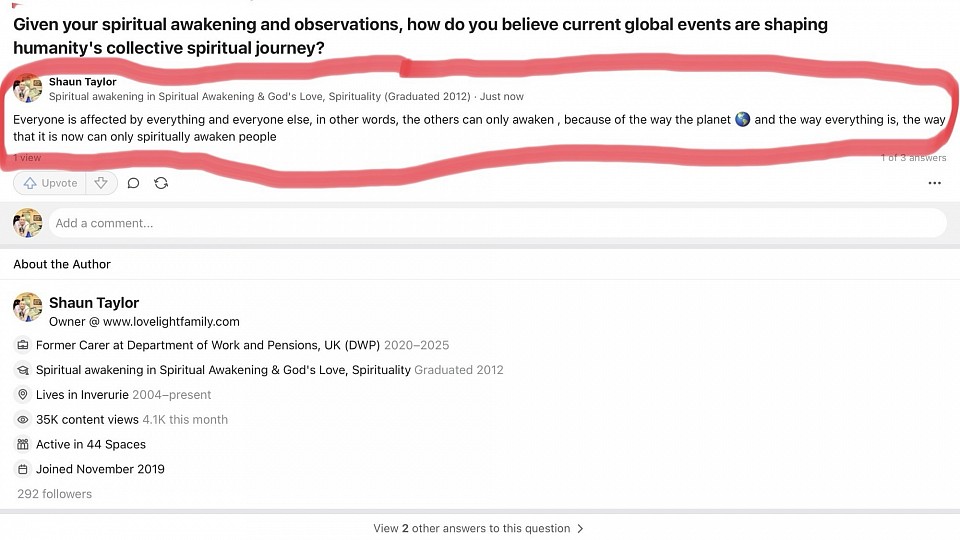Click the avatar beside the comment box
Viewport: 960px width, 540px height.
(x=27, y=223)
